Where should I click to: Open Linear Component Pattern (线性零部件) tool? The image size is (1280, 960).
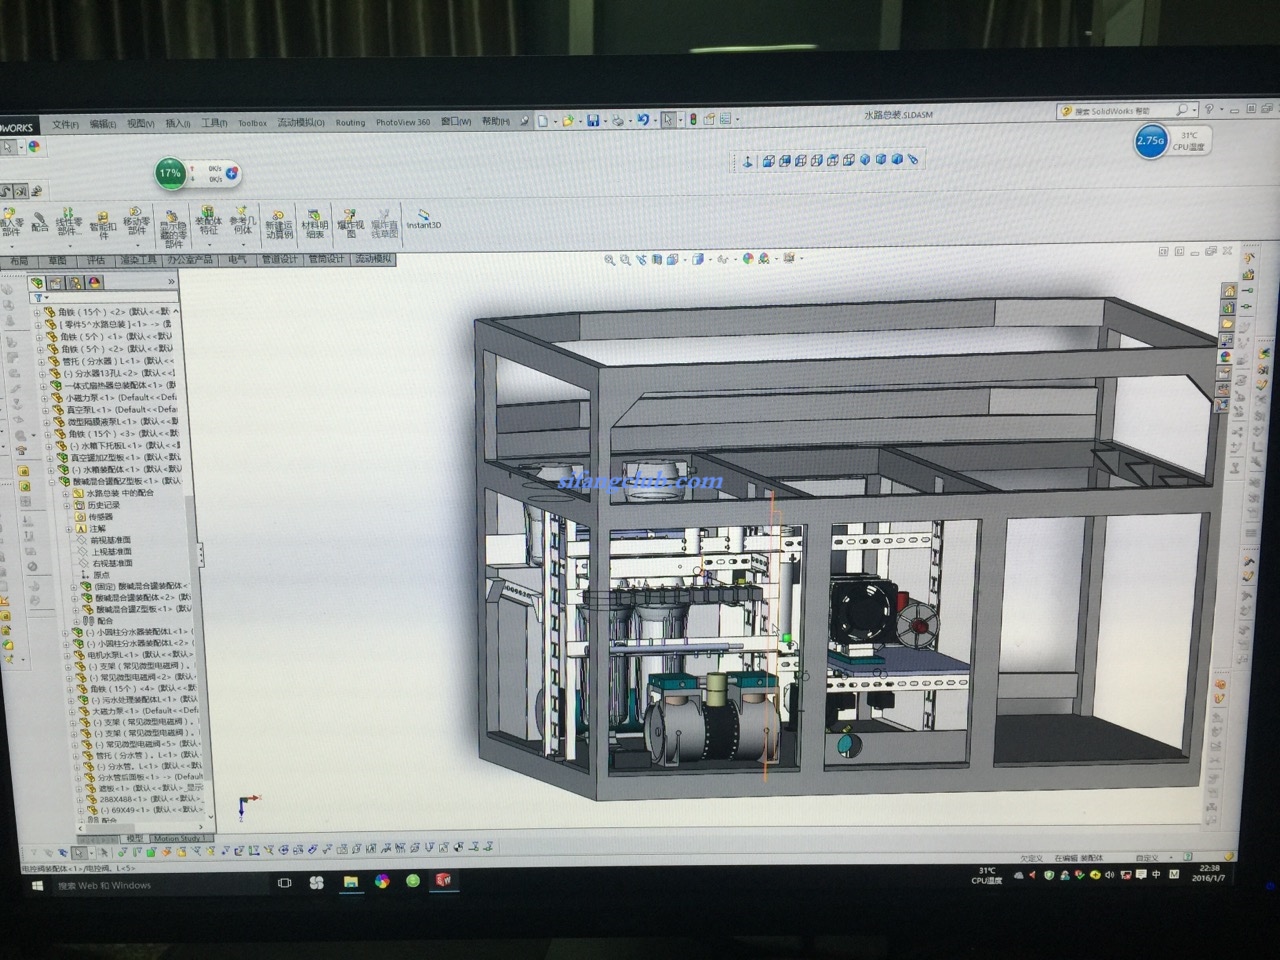coord(69,223)
